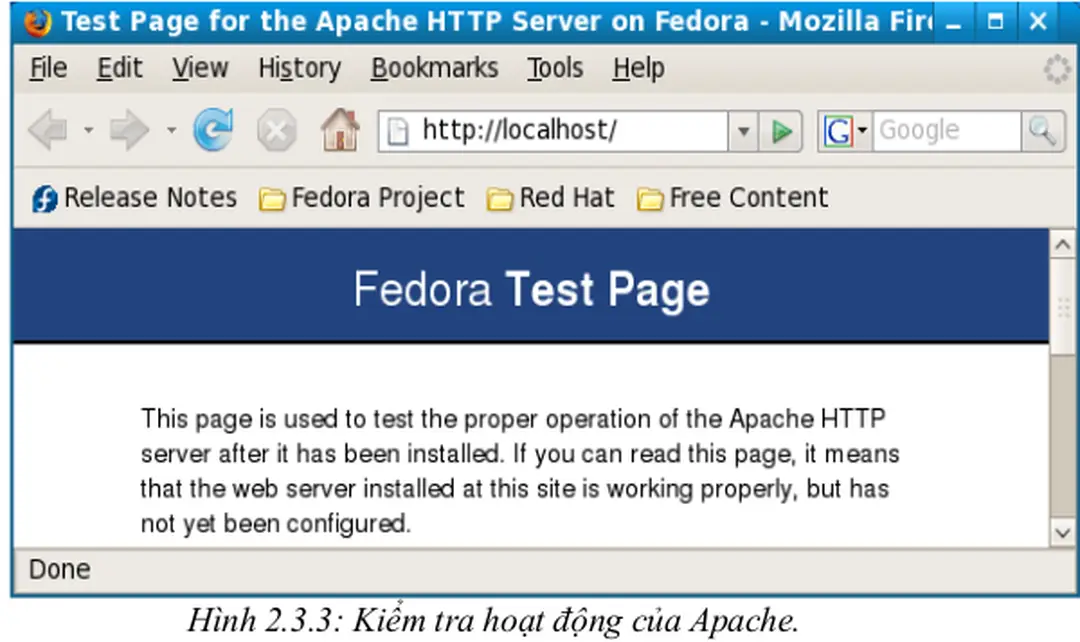
Task: Click the down scrollbar arrow
Action: click(x=1063, y=532)
